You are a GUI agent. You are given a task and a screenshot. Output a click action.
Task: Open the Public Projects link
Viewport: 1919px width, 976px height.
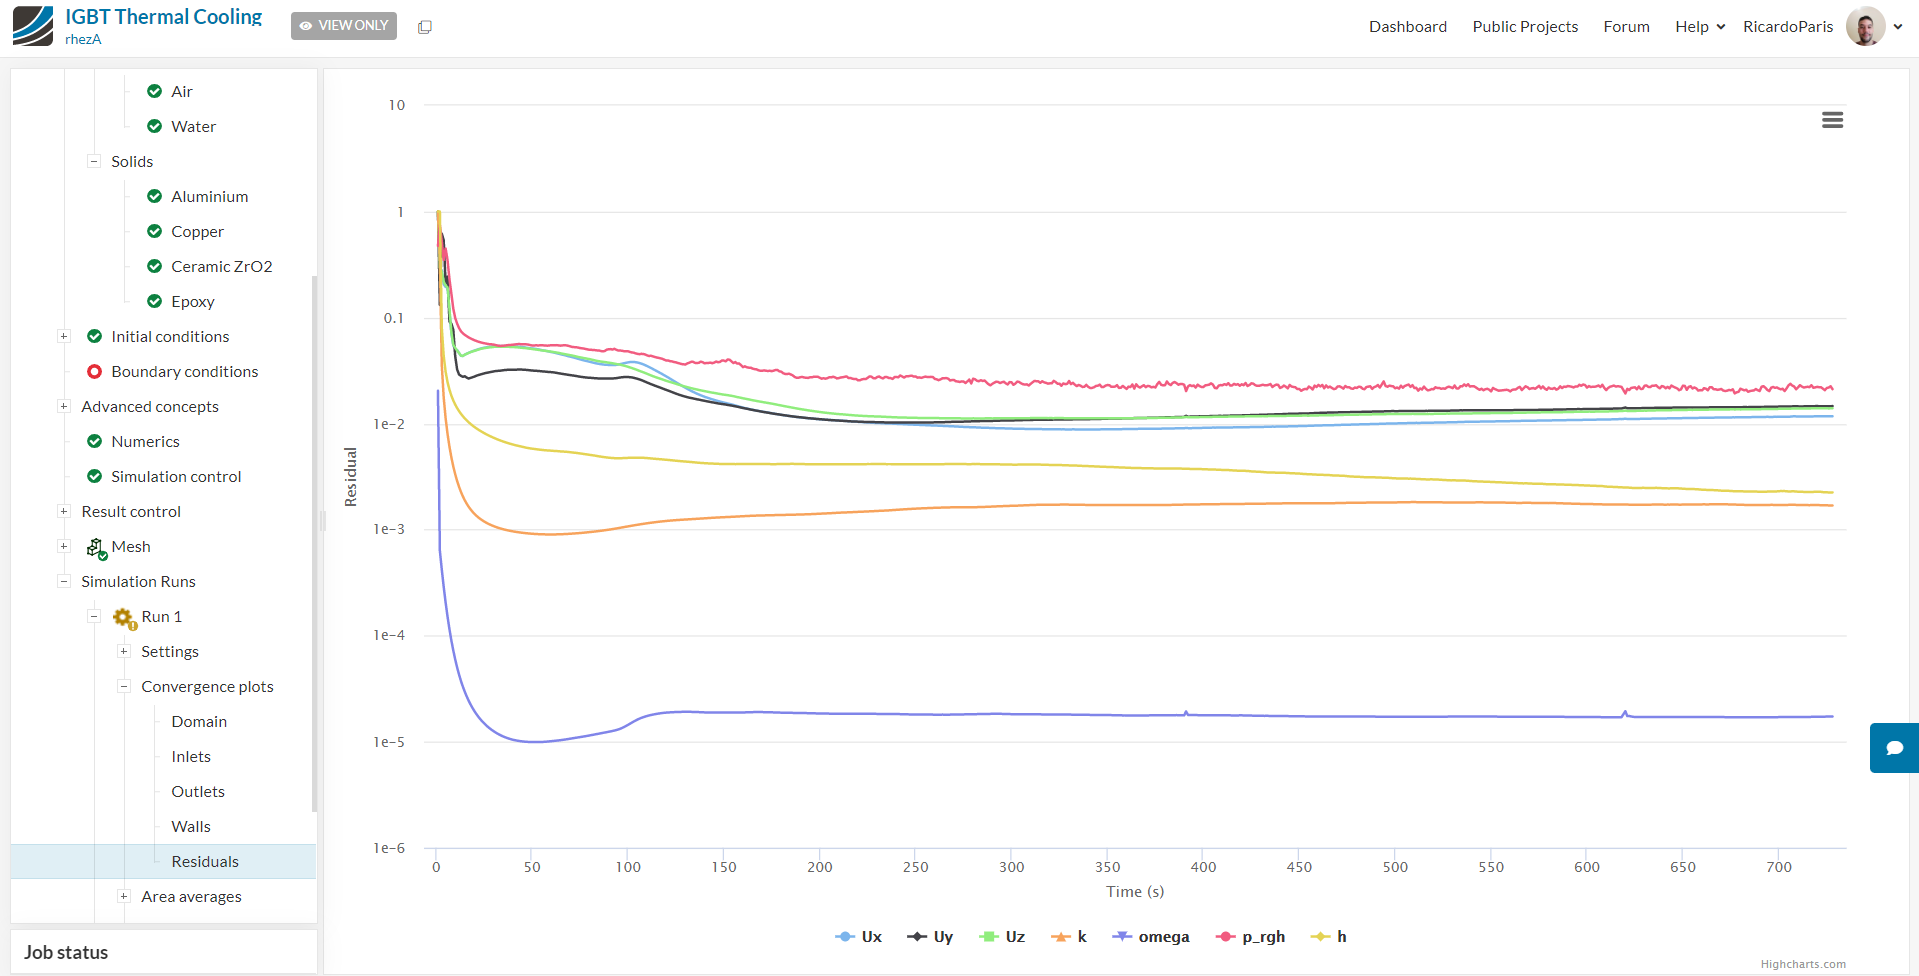[x=1525, y=27]
